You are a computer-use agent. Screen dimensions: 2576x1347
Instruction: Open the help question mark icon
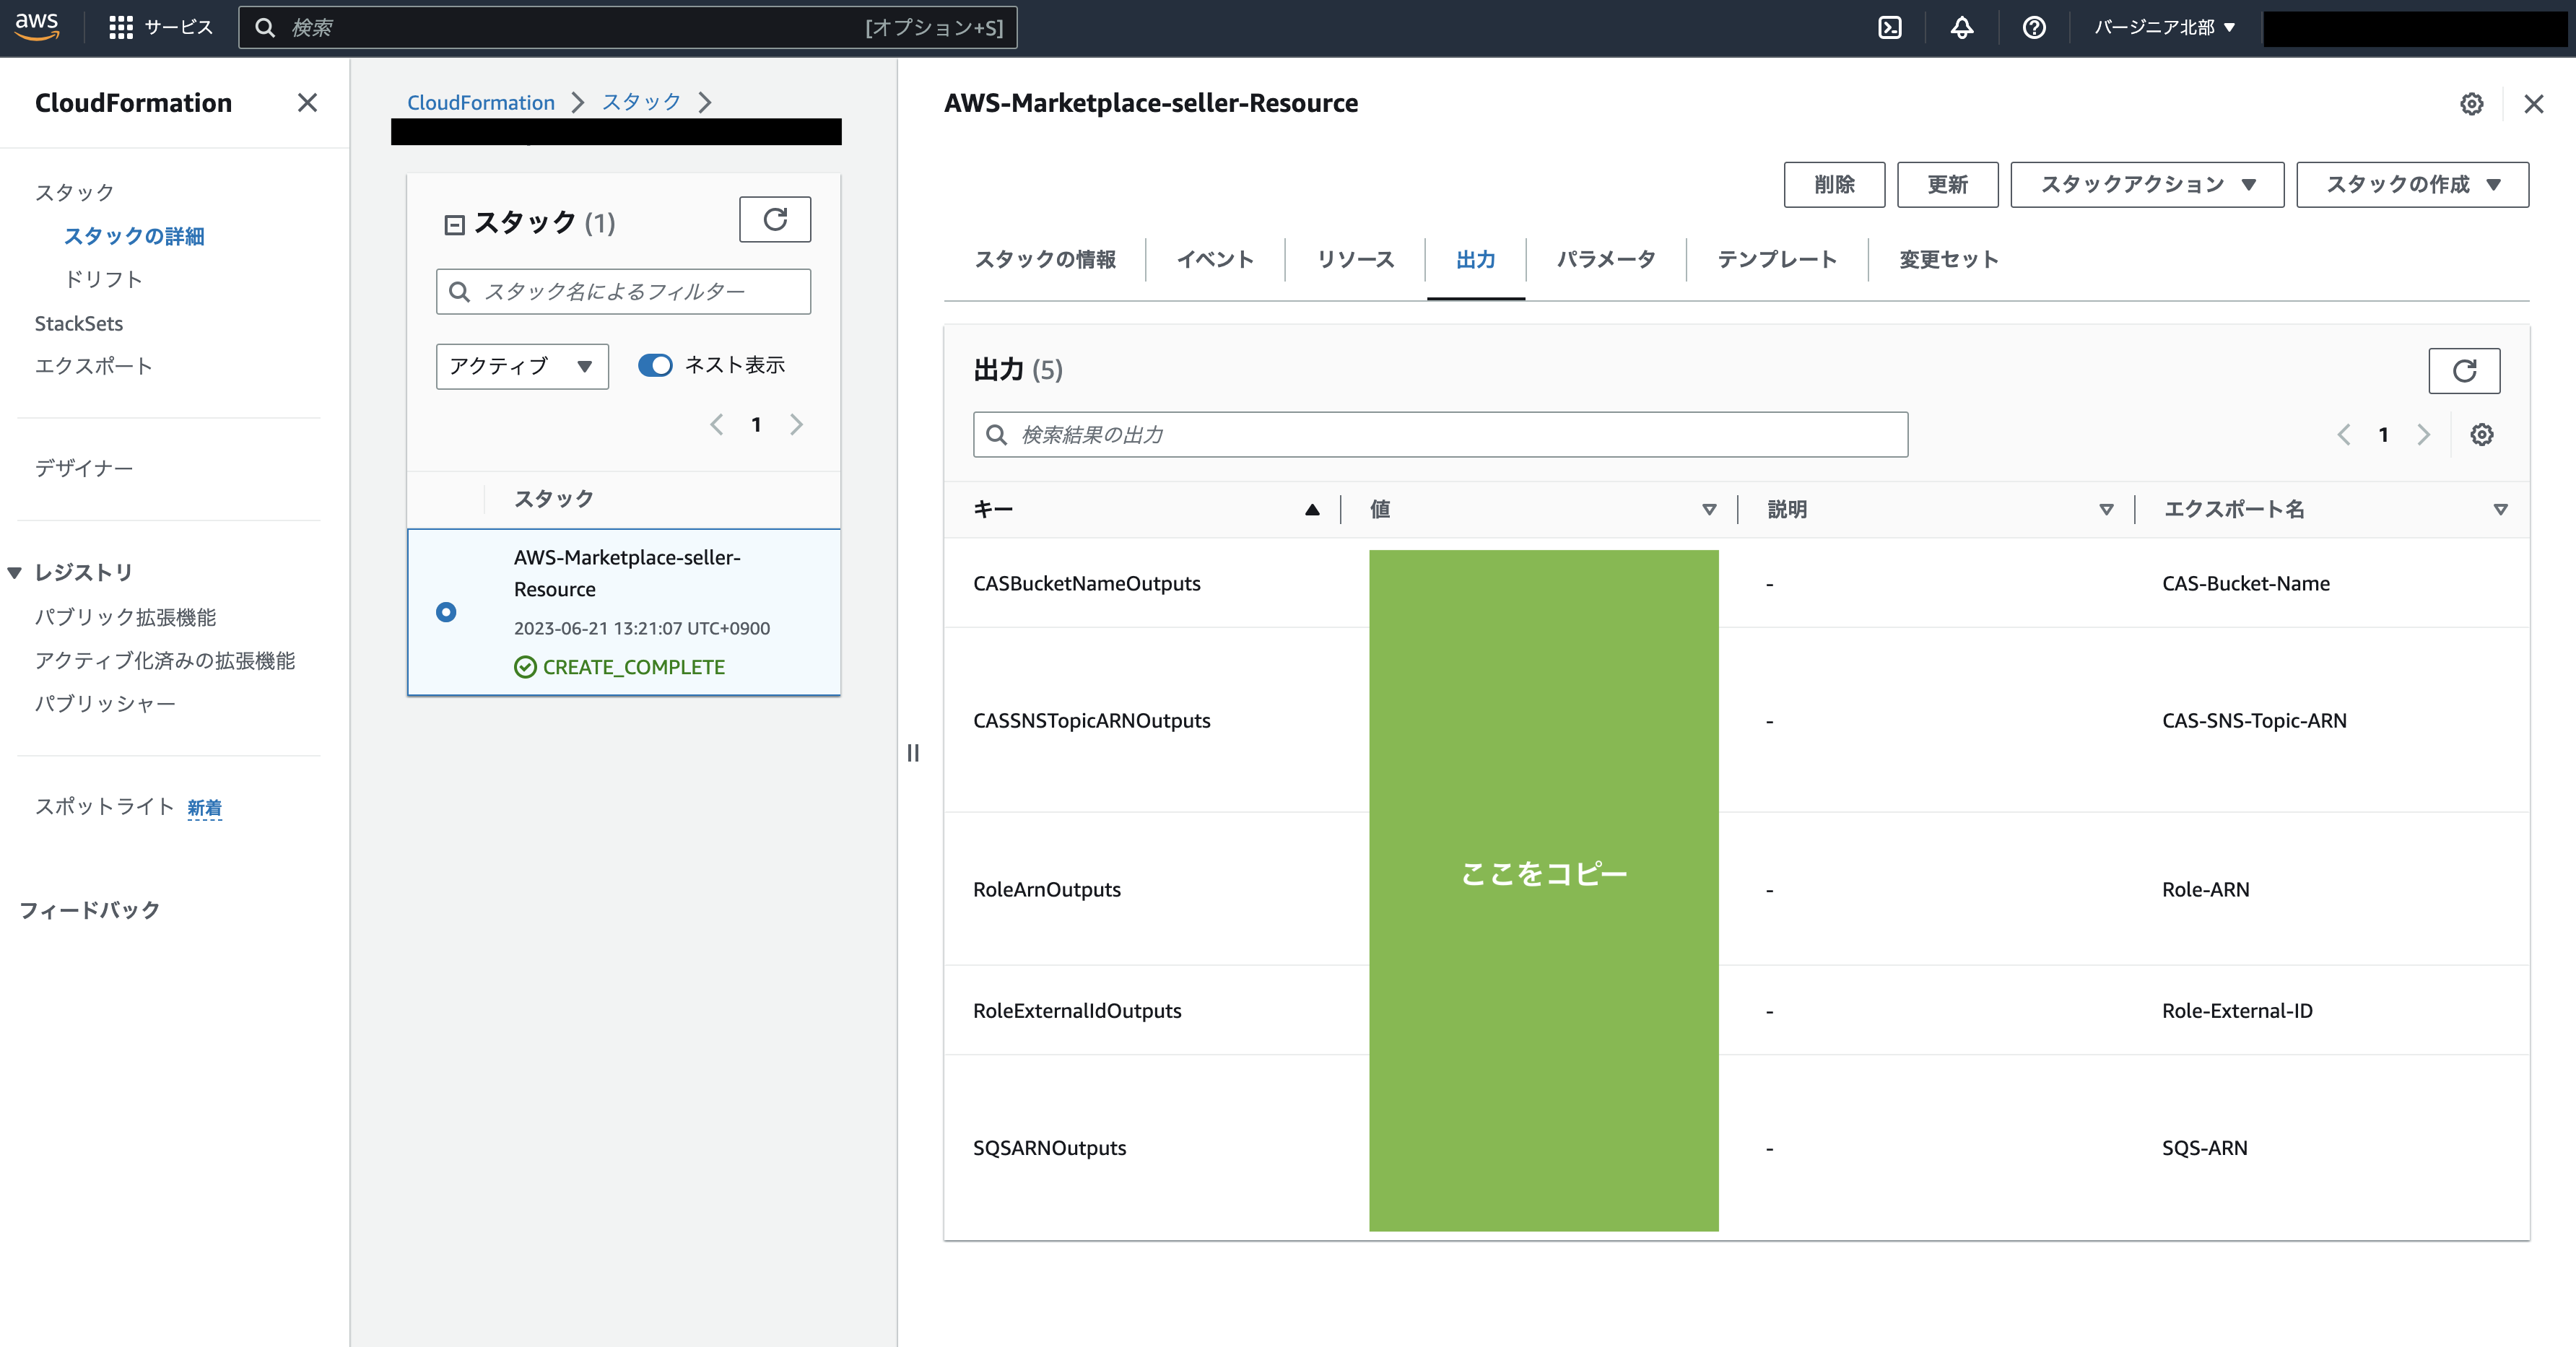click(2033, 27)
